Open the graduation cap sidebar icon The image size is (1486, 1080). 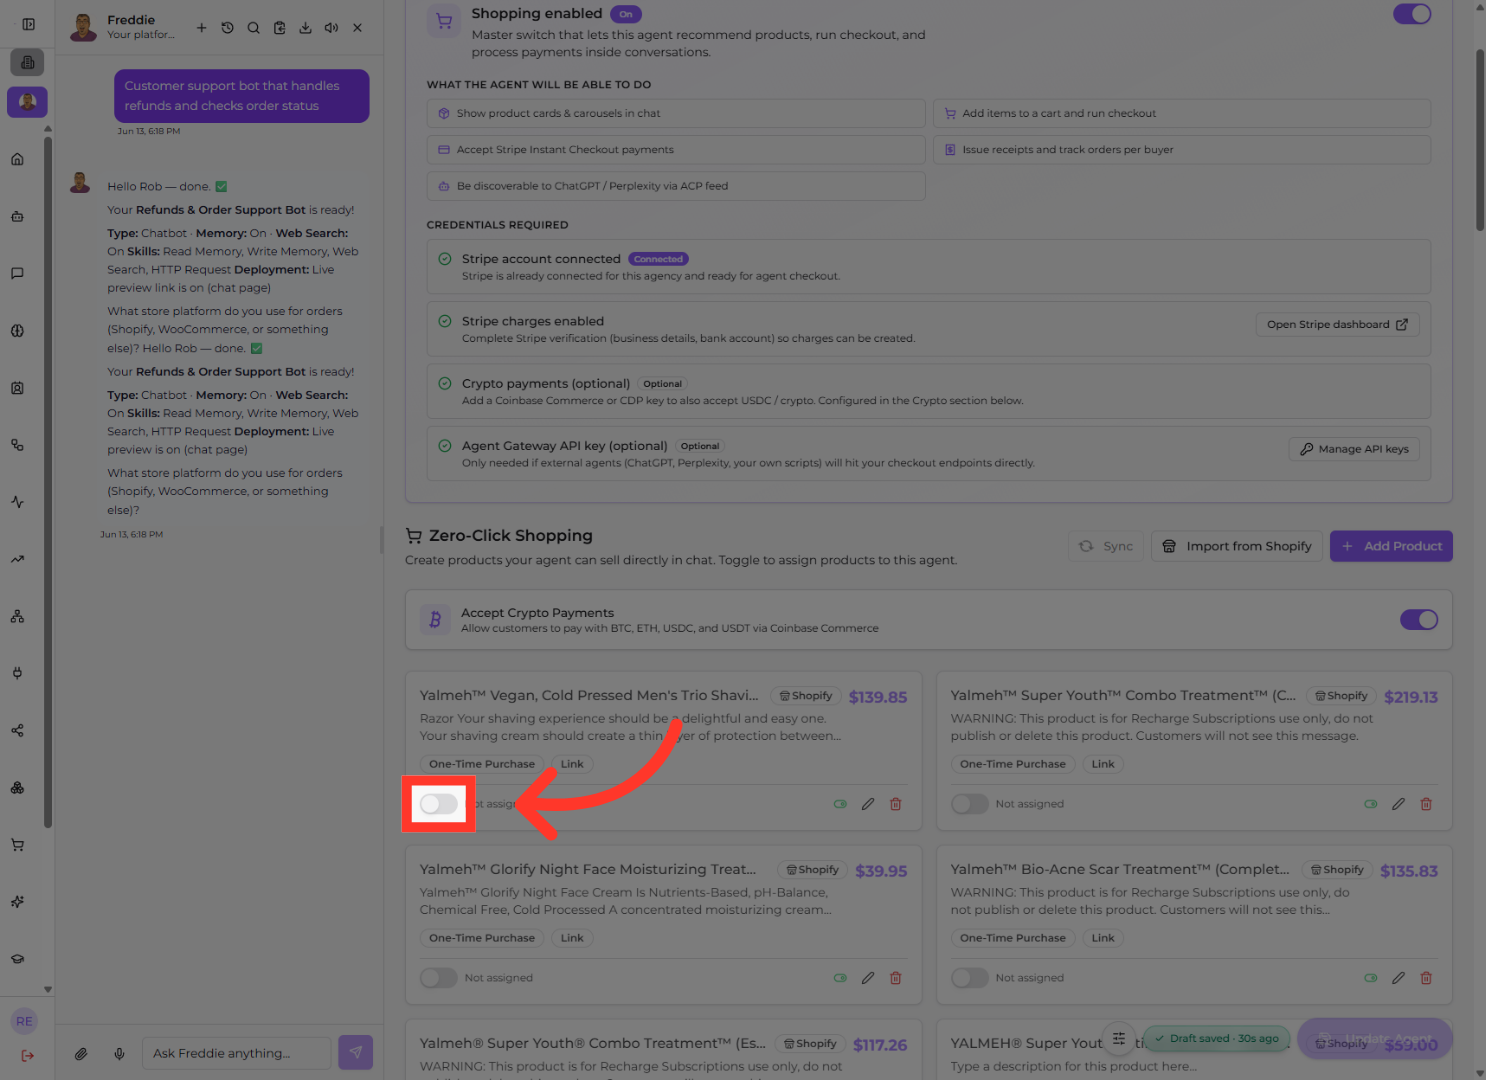tap(17, 959)
